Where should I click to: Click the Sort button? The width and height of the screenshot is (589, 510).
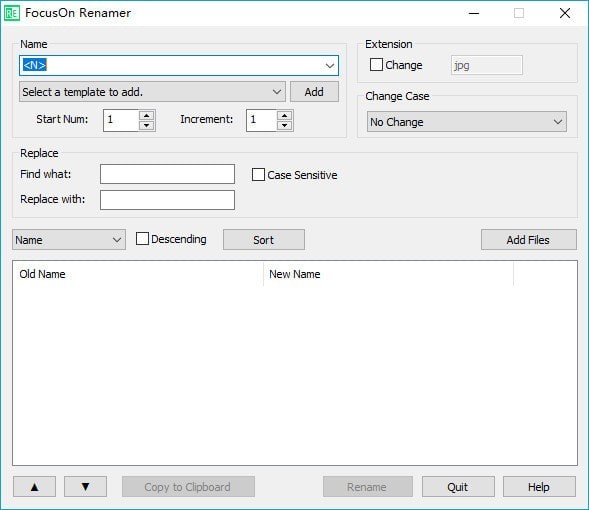coord(264,240)
